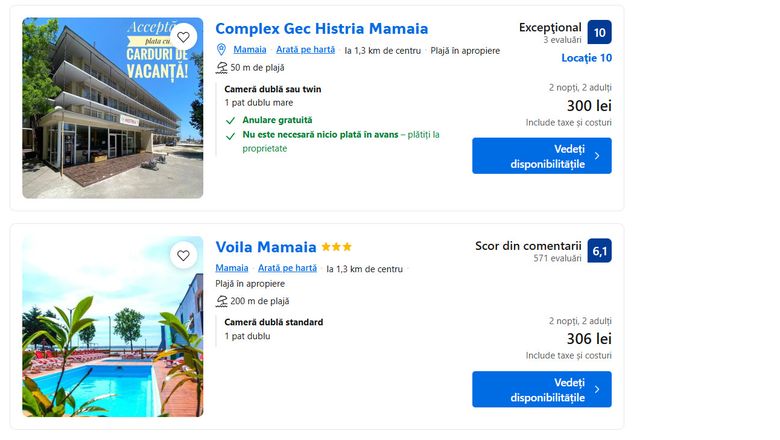Screen dimensions: 780x440
Task: Click arrow chevron on Complex Gec availability button
Action: pos(597,156)
